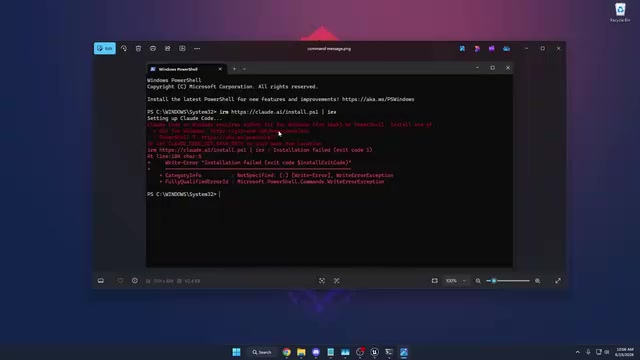The width and height of the screenshot is (640, 360).
Task: Click the purple app icon in title bar
Action: tap(491, 49)
